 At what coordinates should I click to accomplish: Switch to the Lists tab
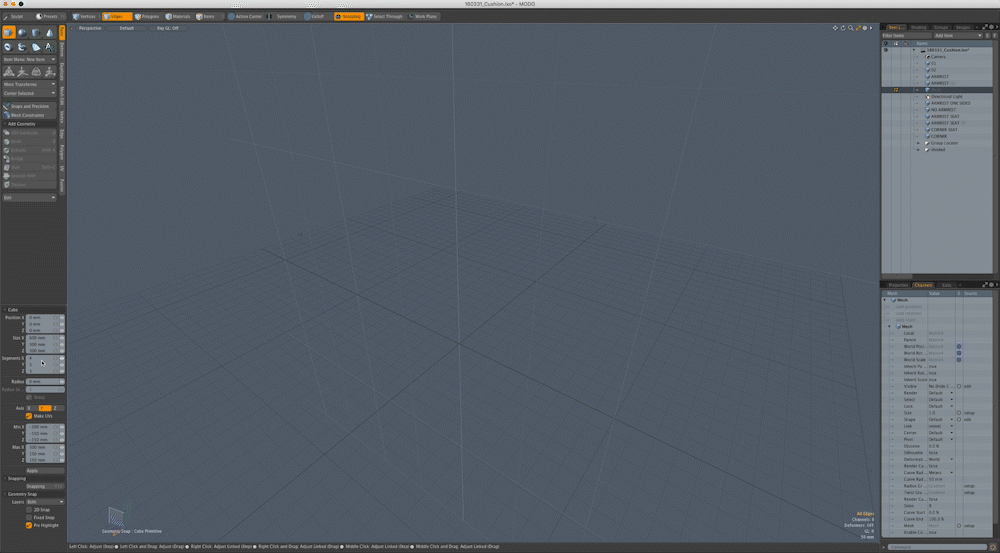point(946,285)
